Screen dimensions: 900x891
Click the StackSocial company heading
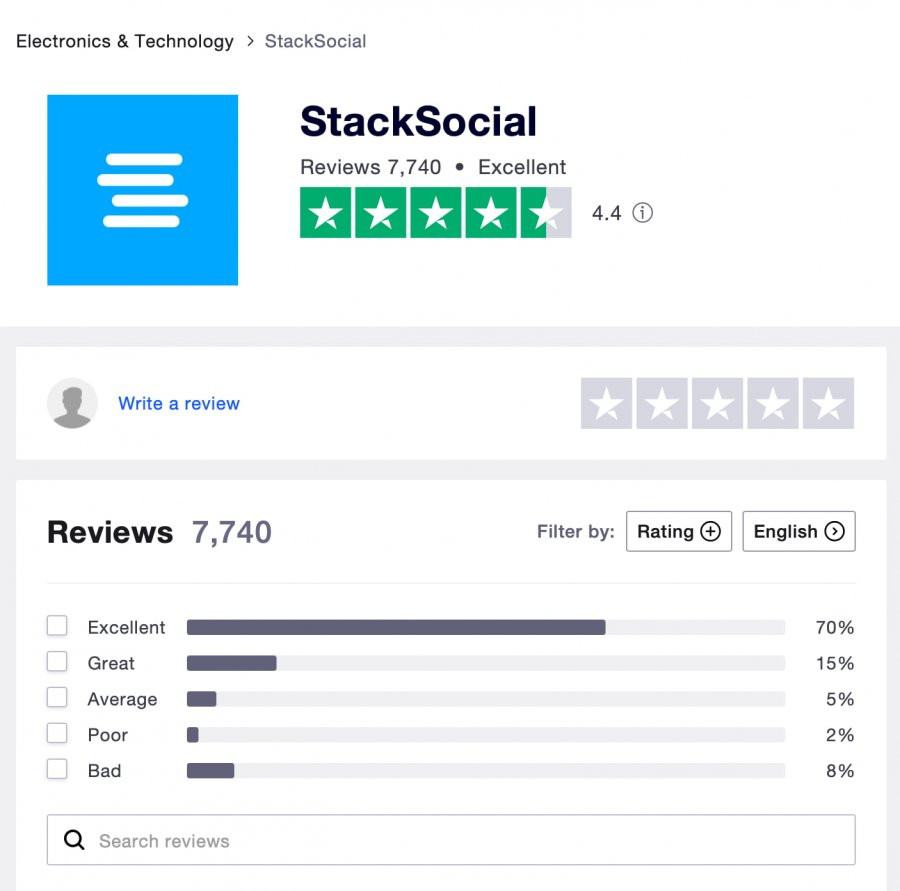(418, 121)
